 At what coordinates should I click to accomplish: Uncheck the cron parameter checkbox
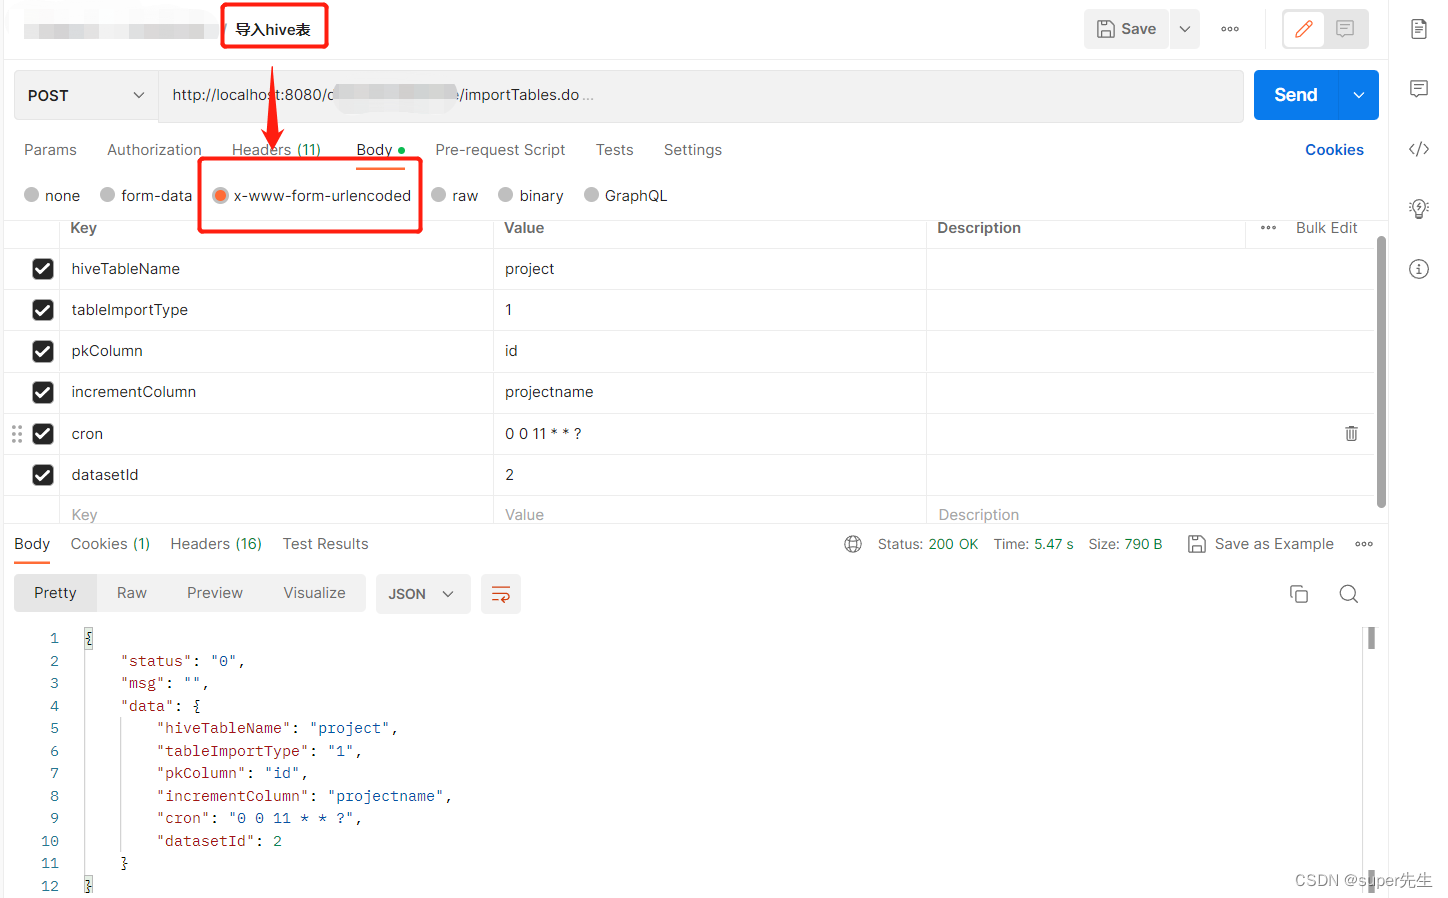point(42,433)
